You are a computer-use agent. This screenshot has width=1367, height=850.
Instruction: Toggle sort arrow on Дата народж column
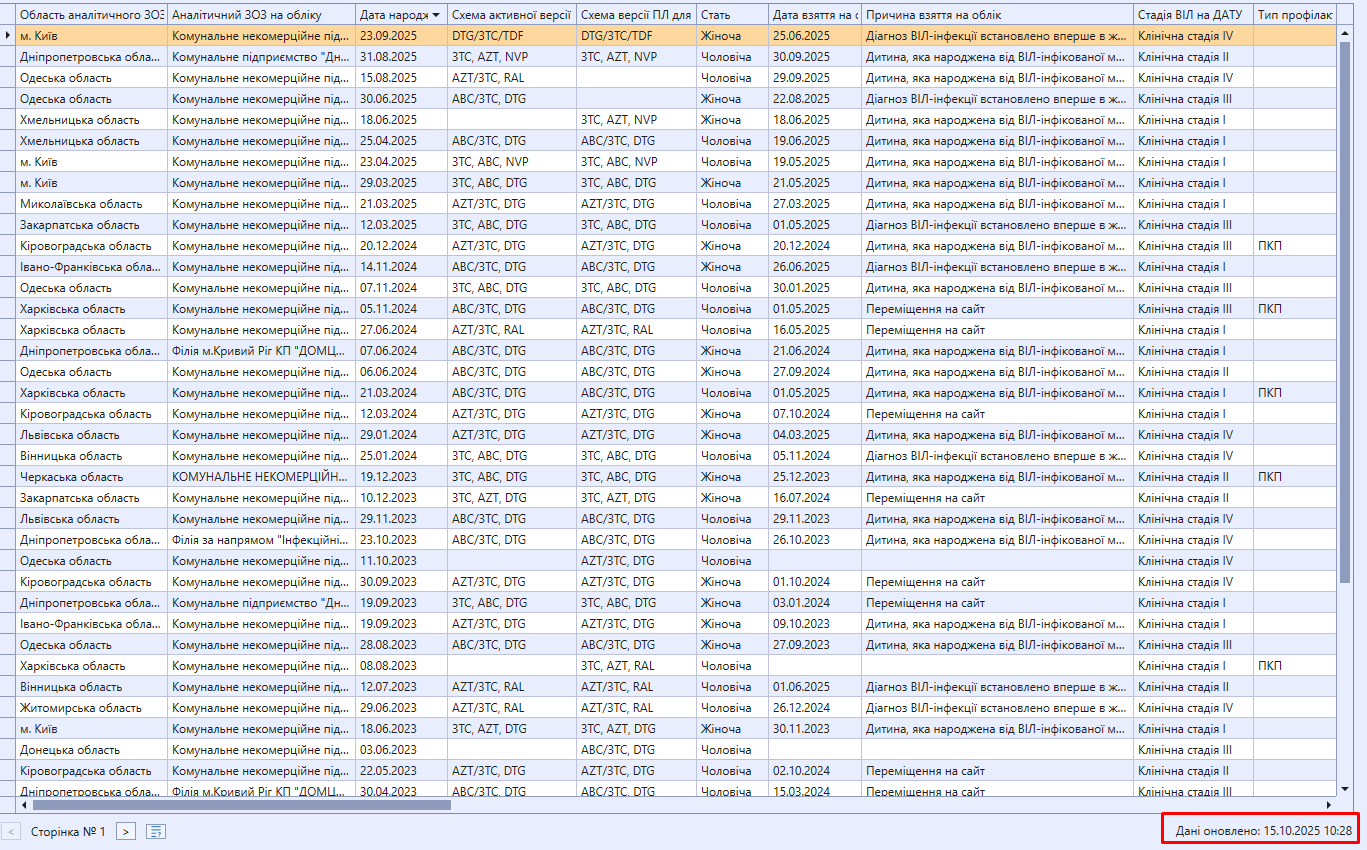click(x=436, y=15)
